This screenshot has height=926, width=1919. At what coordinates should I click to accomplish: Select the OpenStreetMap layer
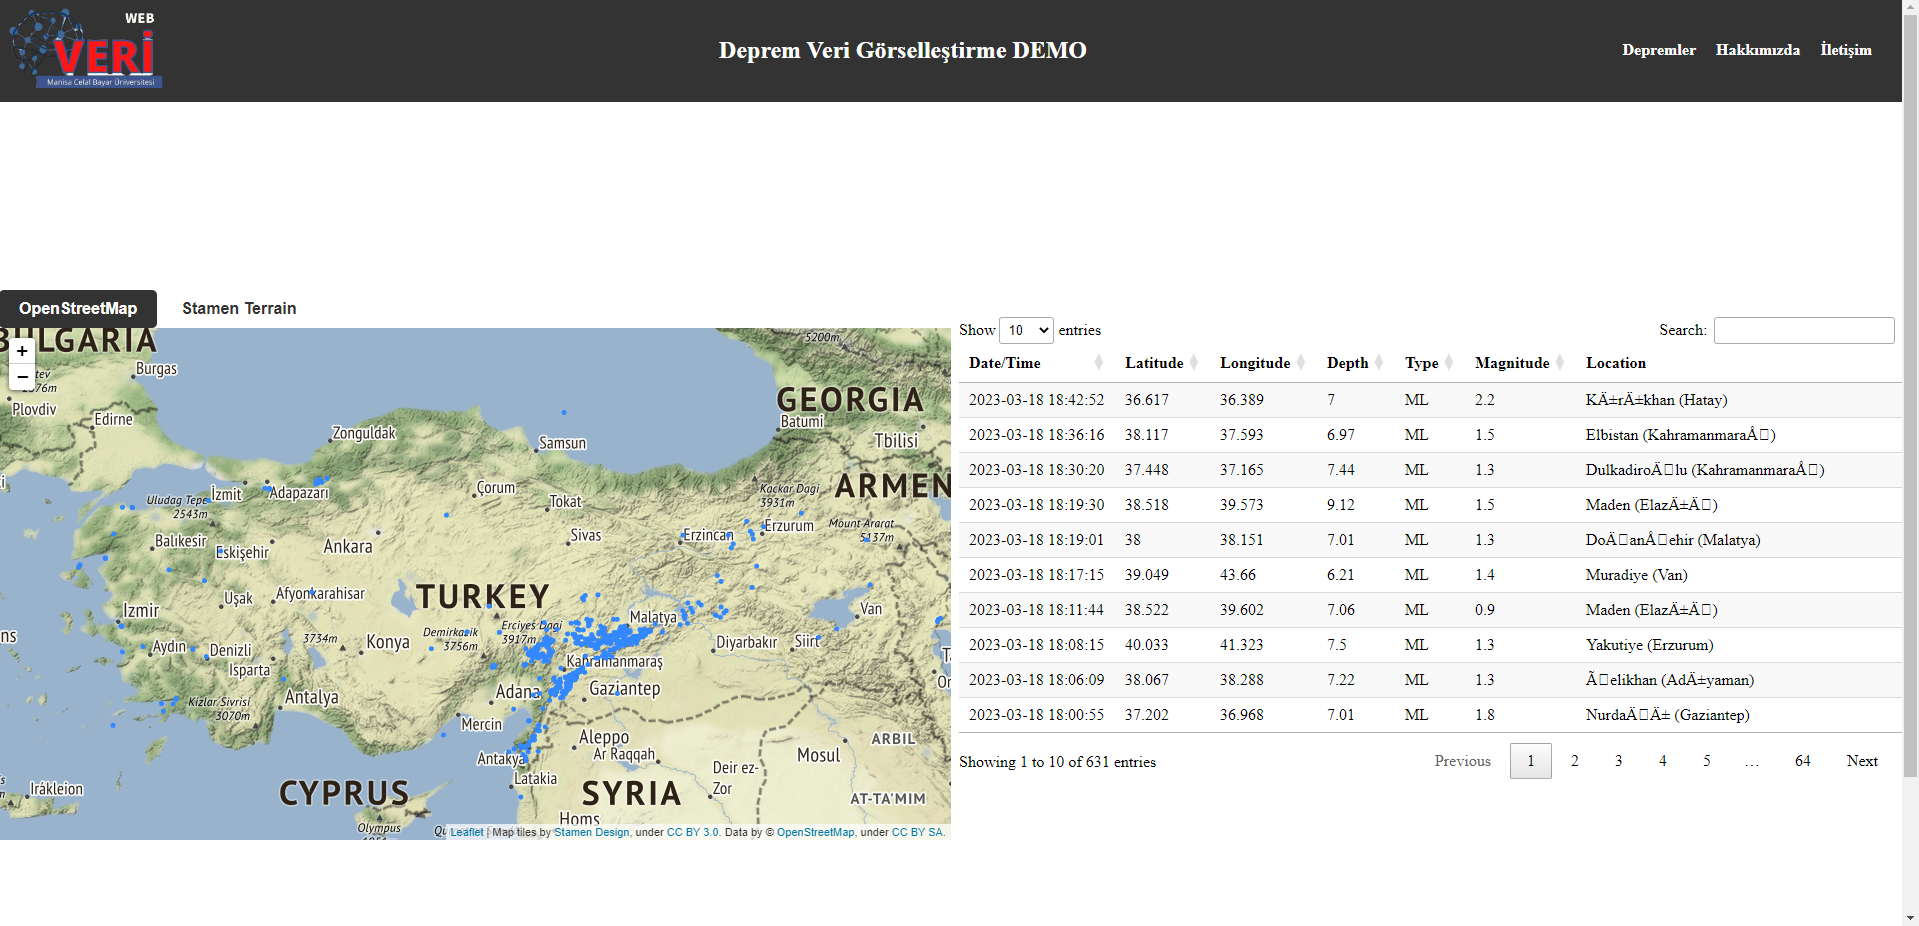pos(78,308)
